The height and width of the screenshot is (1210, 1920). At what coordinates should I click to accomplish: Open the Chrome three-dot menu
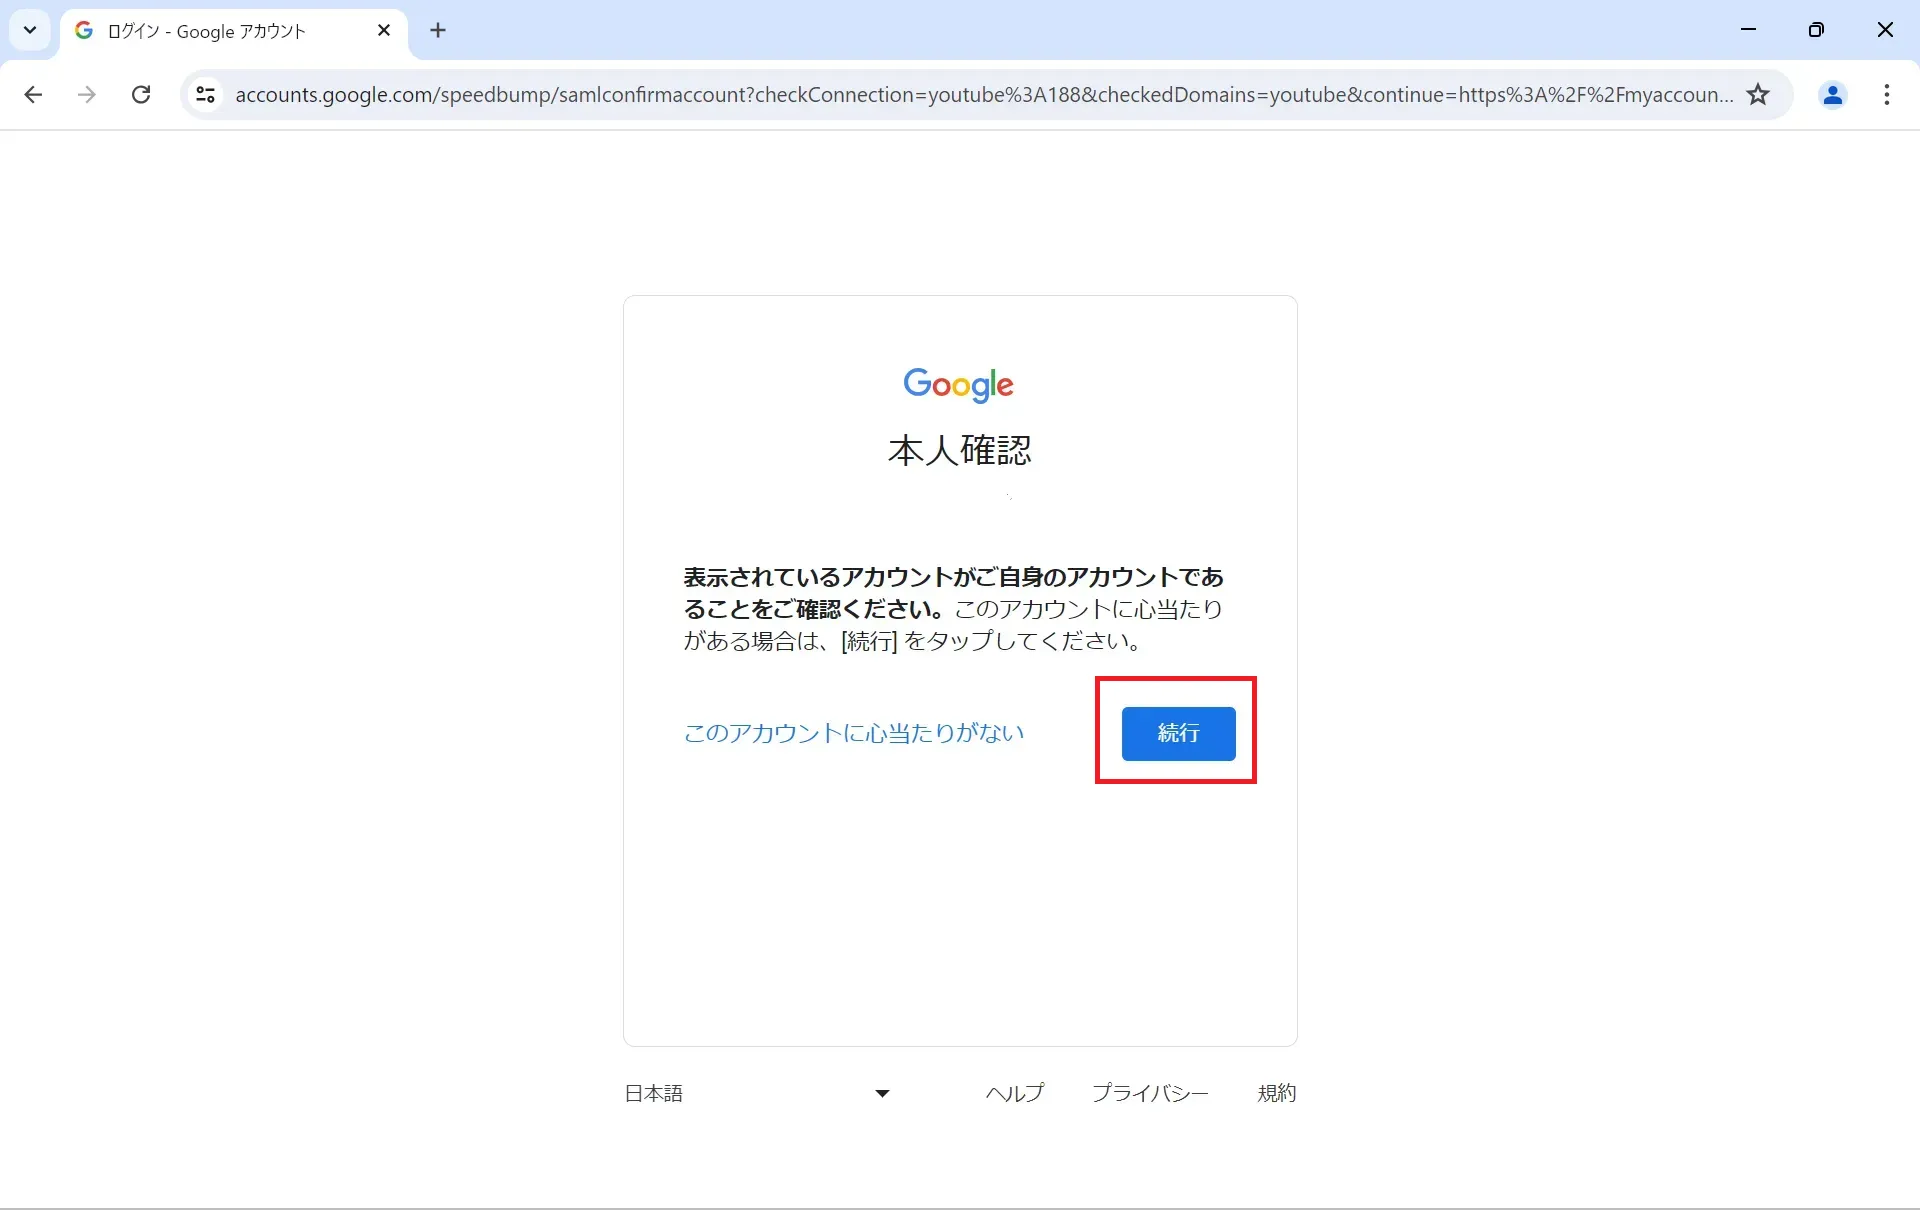tap(1886, 95)
